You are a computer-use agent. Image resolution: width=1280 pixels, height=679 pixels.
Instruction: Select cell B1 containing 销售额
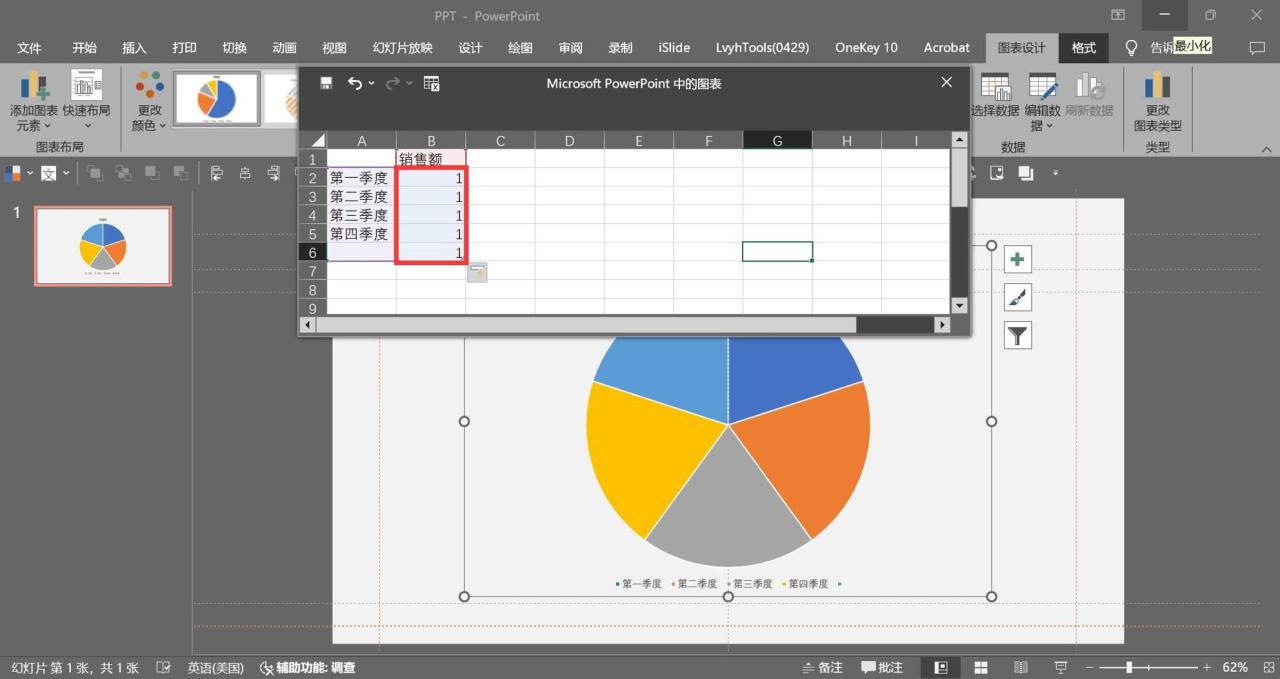click(431, 159)
